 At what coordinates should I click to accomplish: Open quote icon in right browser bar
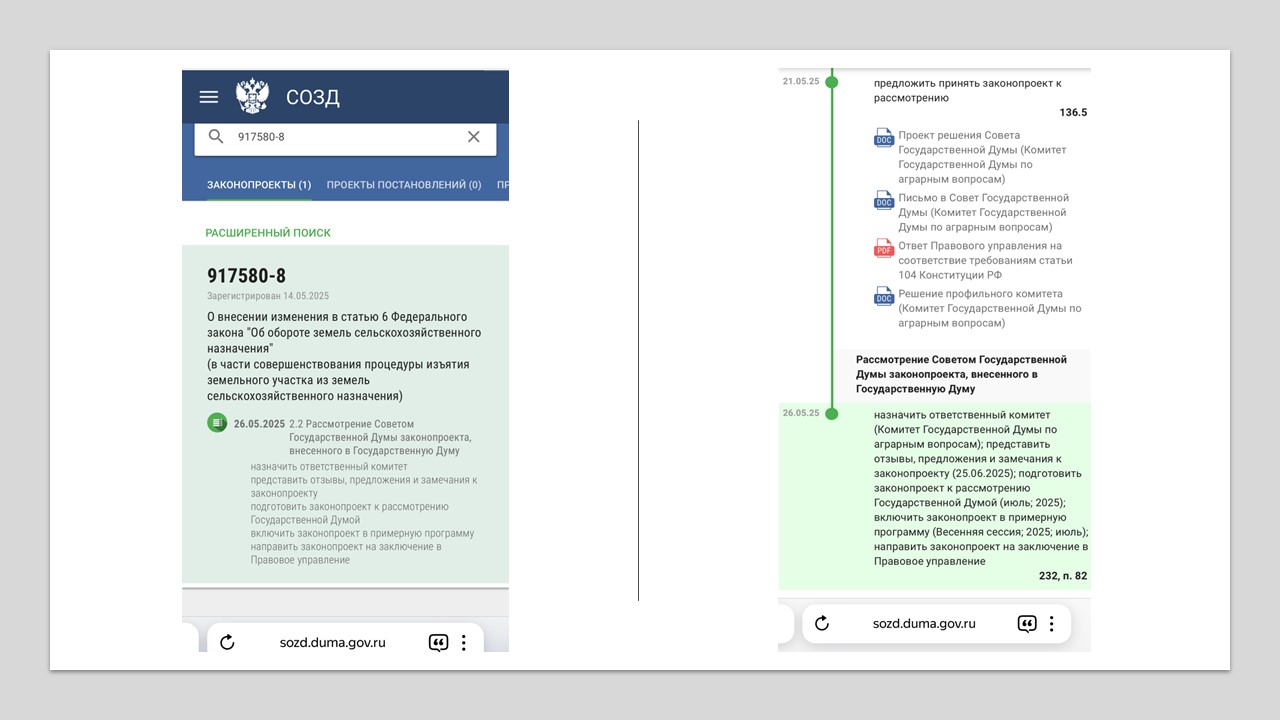click(1027, 624)
